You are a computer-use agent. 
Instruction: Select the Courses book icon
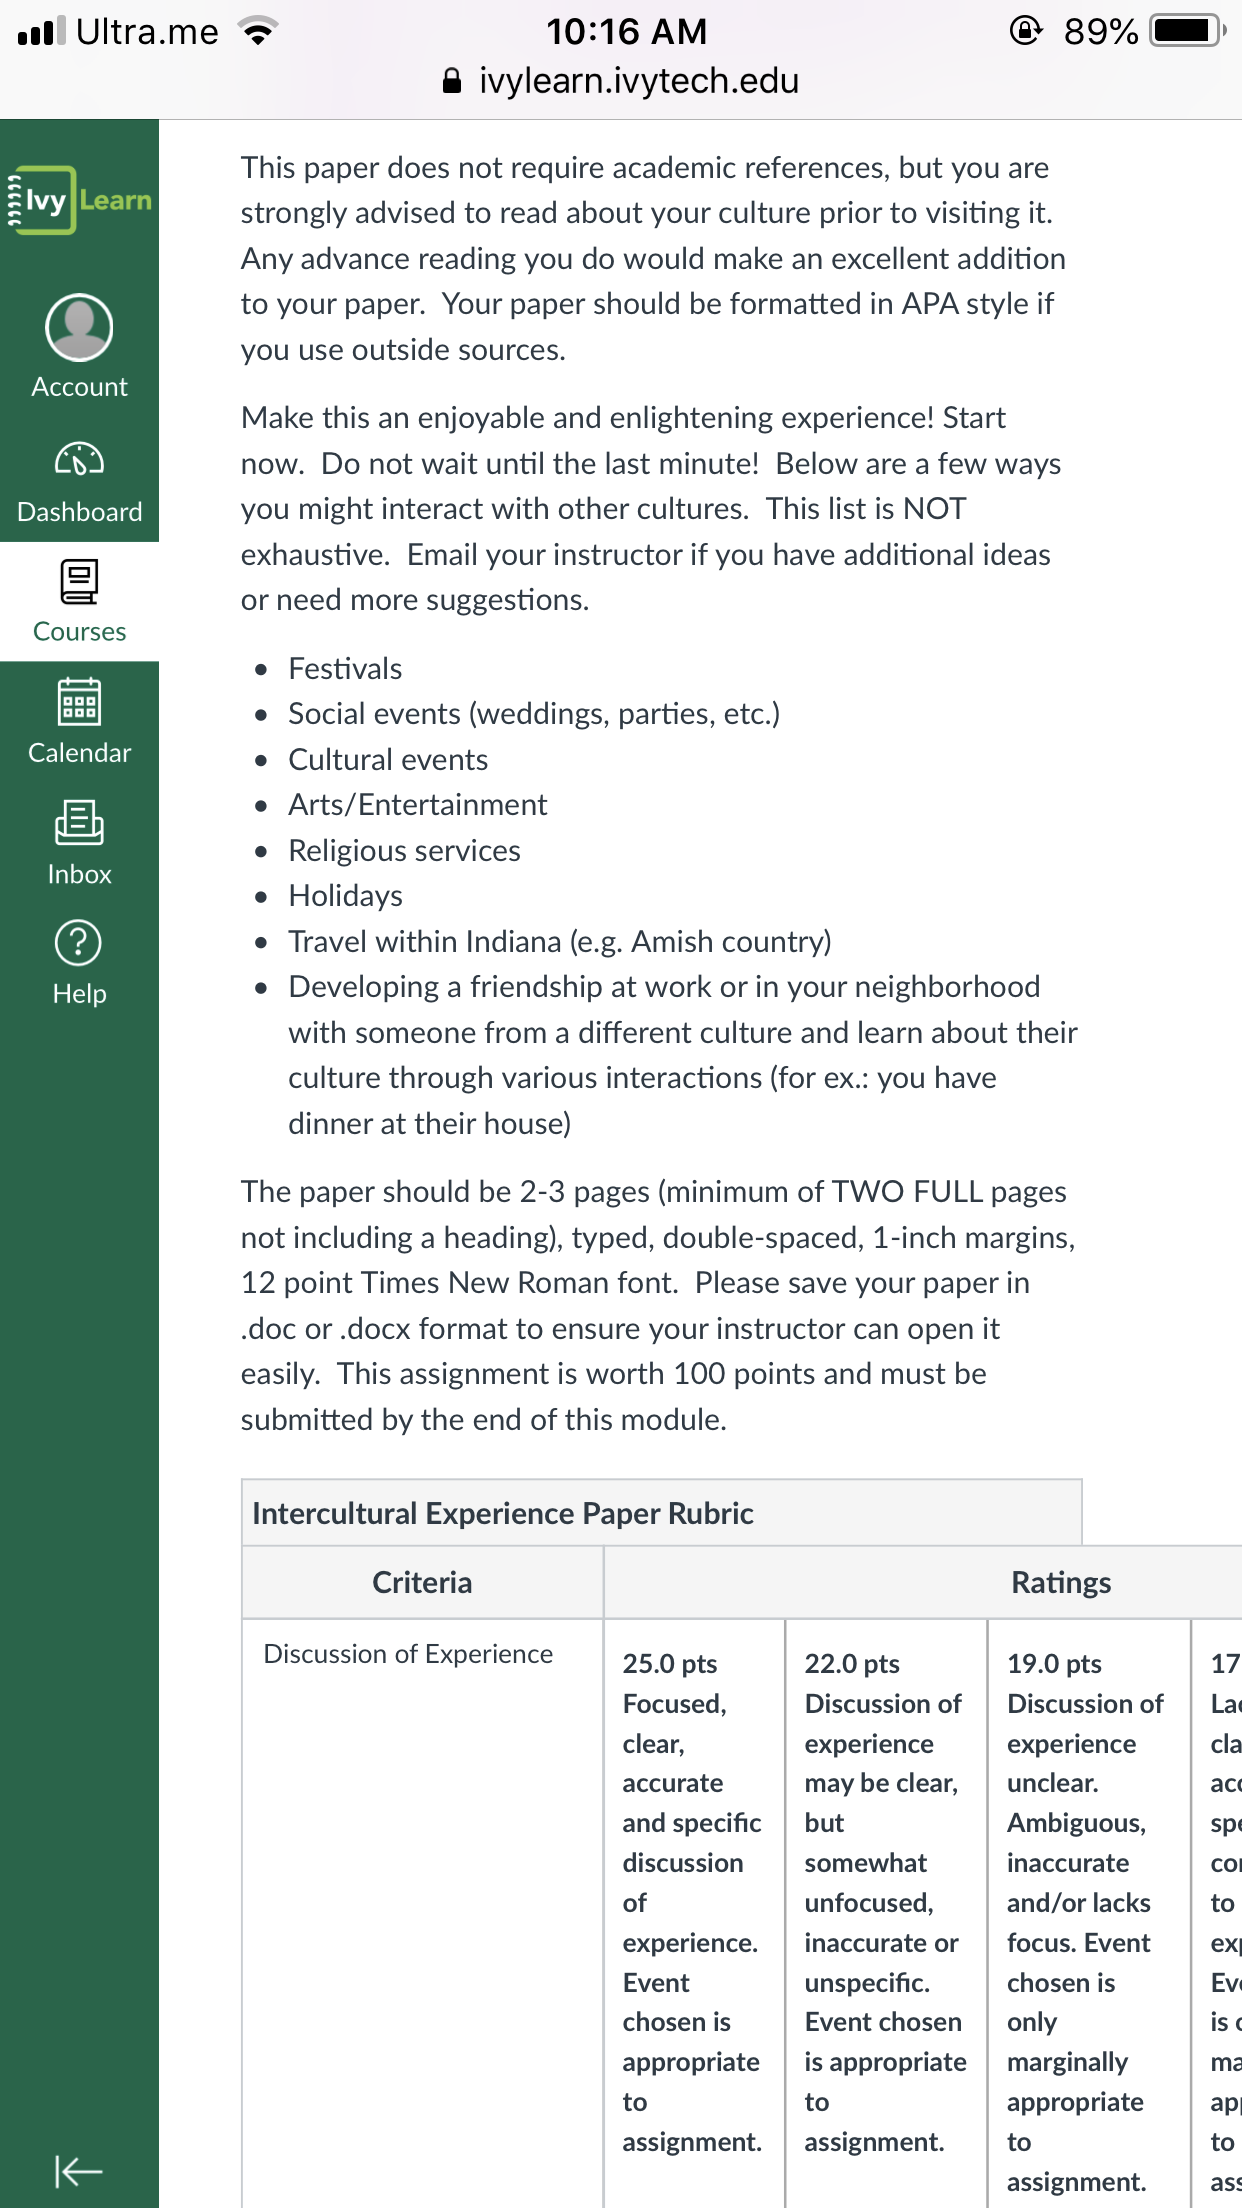point(79,581)
